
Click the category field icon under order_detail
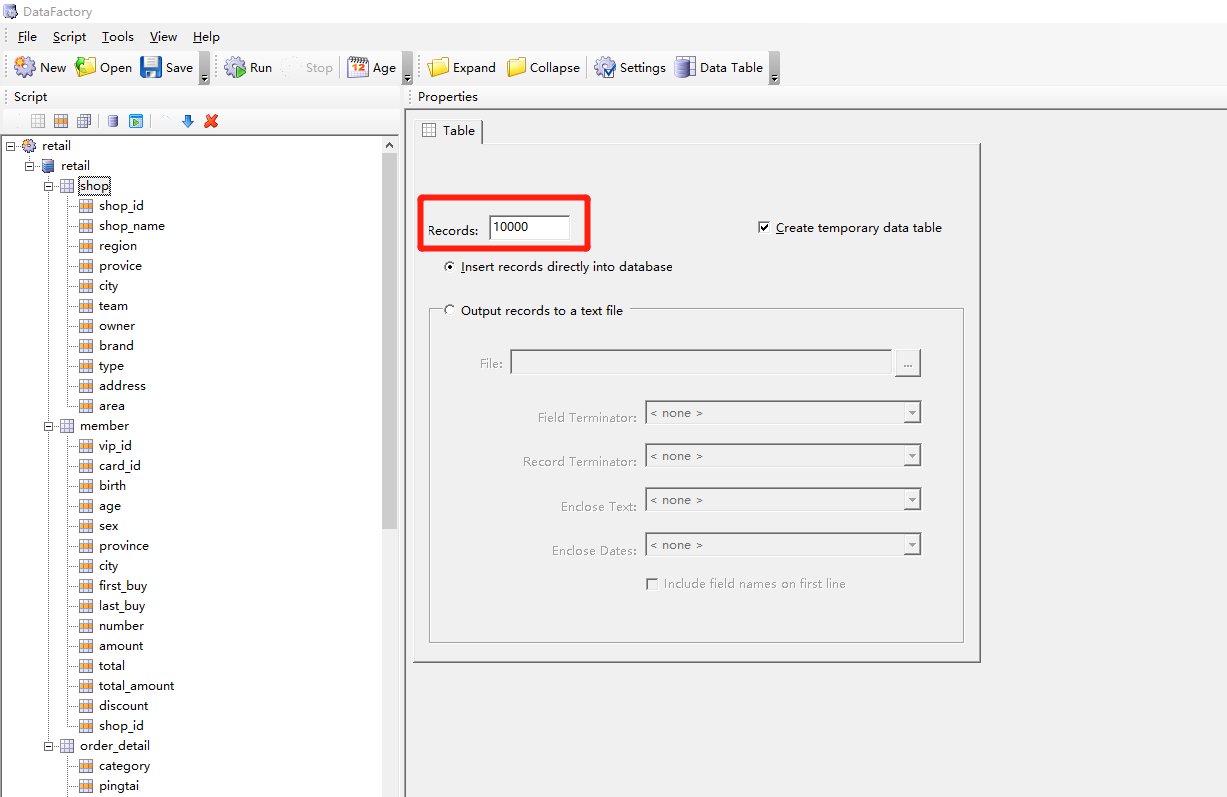pos(86,766)
